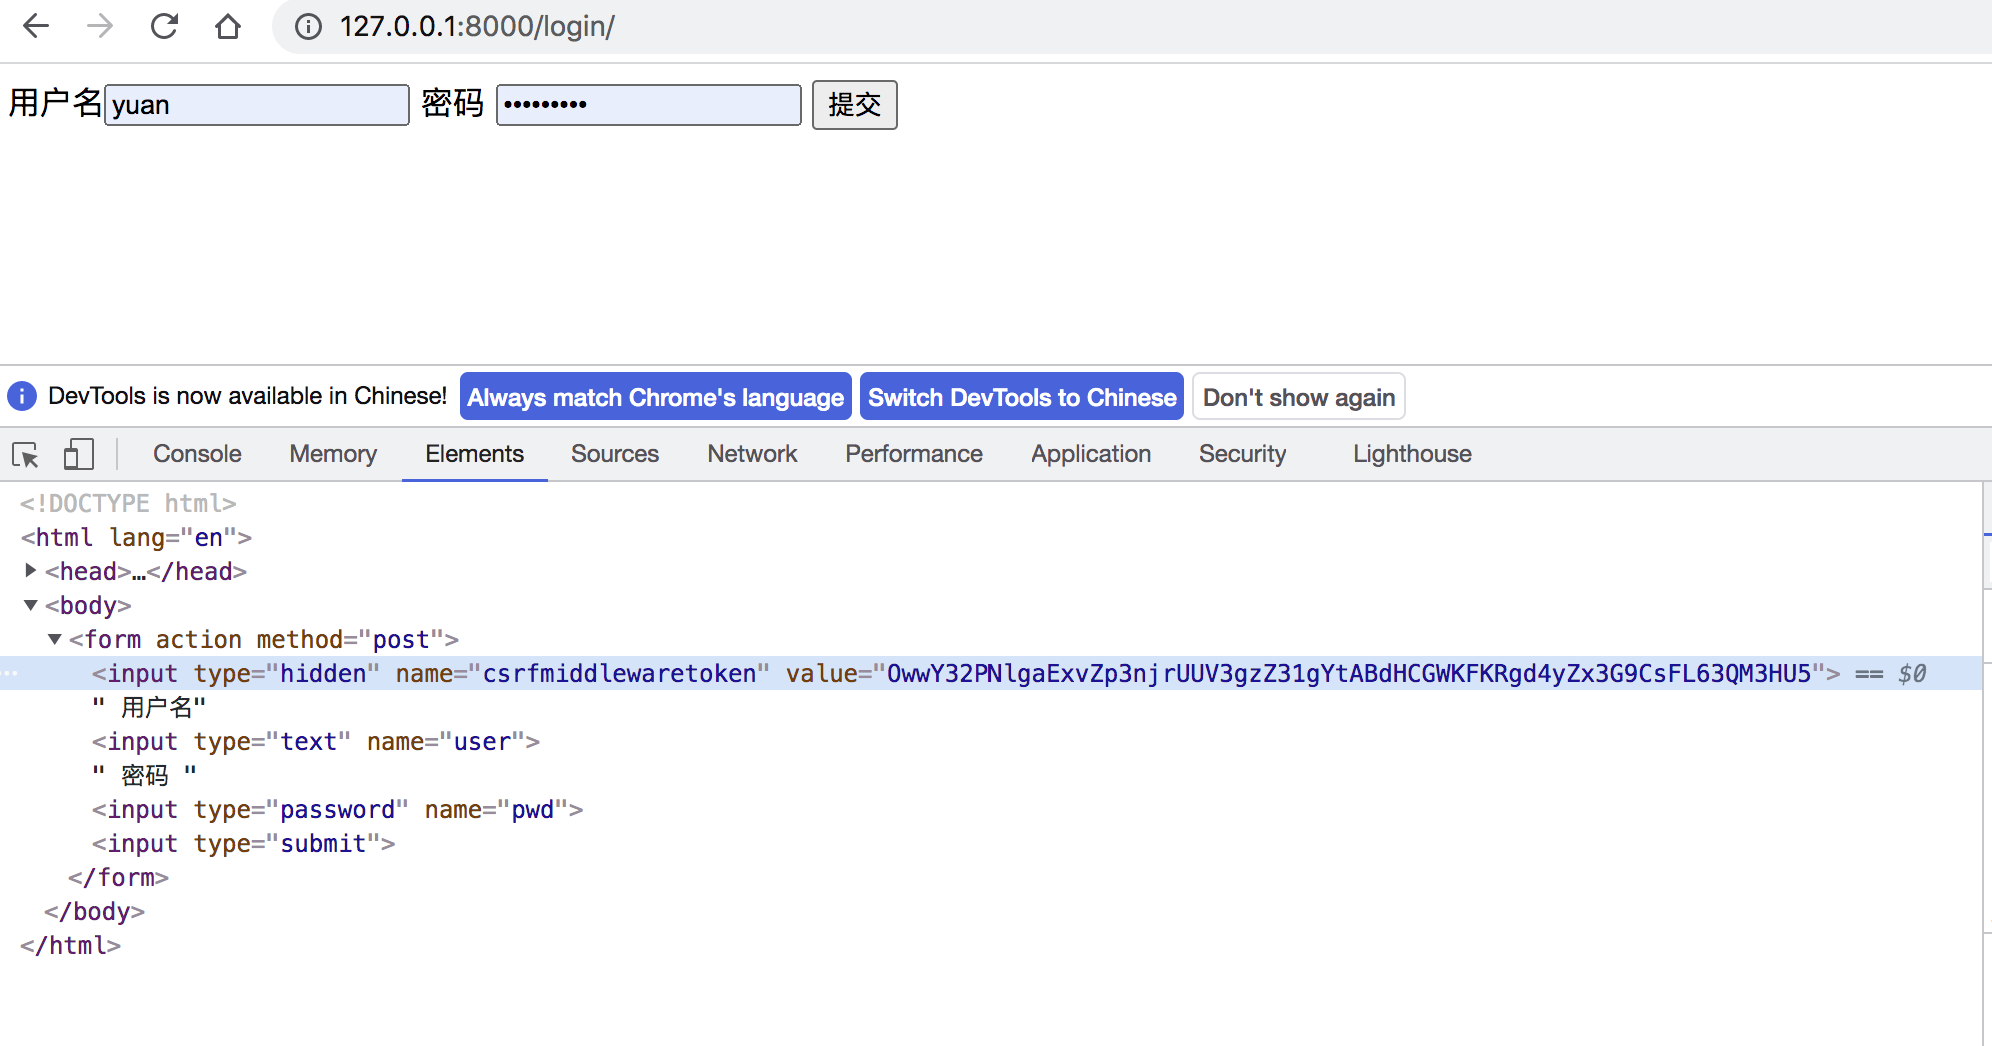Dismiss with Don't show again button
The height and width of the screenshot is (1046, 1992).
point(1299,397)
